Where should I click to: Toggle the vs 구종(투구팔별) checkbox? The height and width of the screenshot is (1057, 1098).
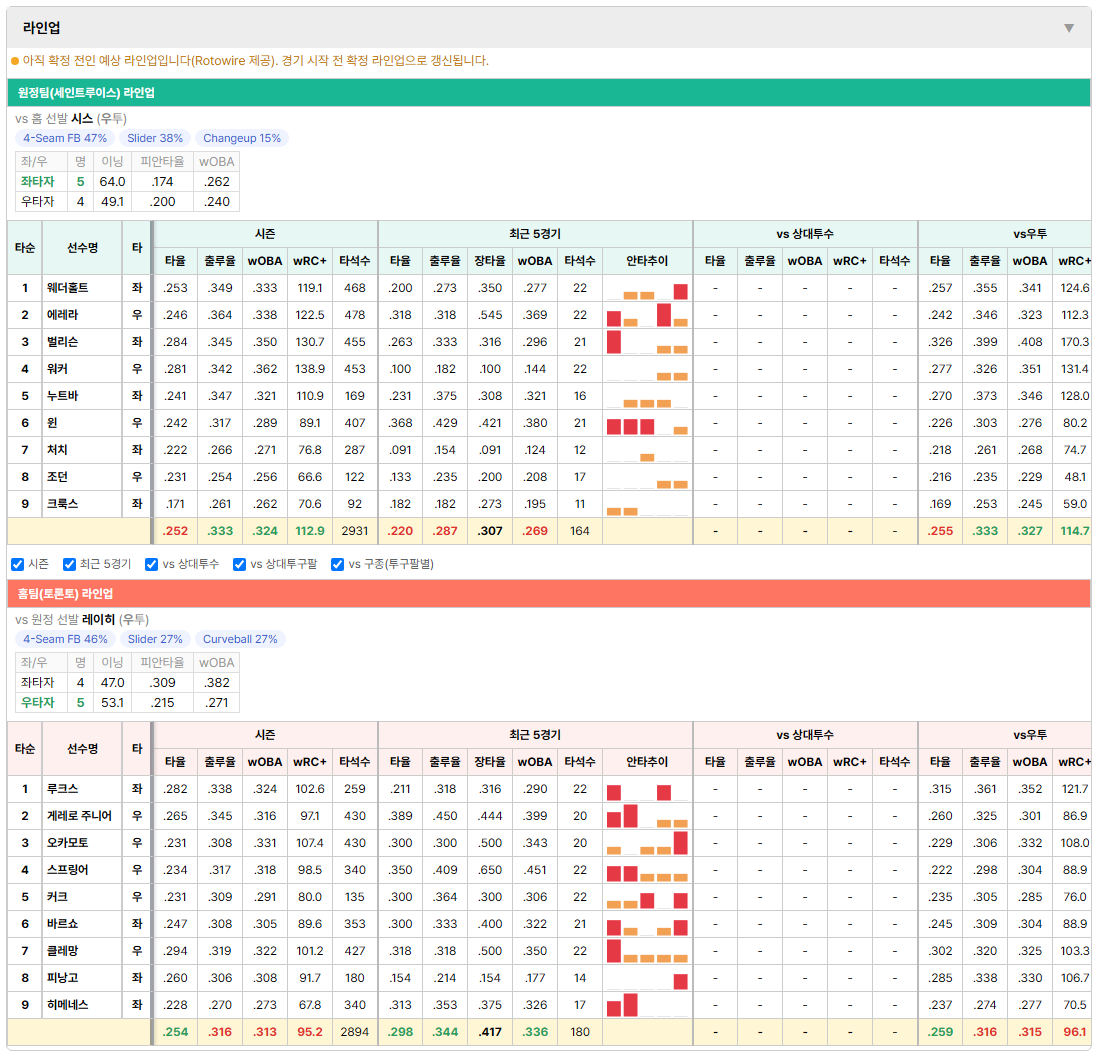click(x=338, y=565)
